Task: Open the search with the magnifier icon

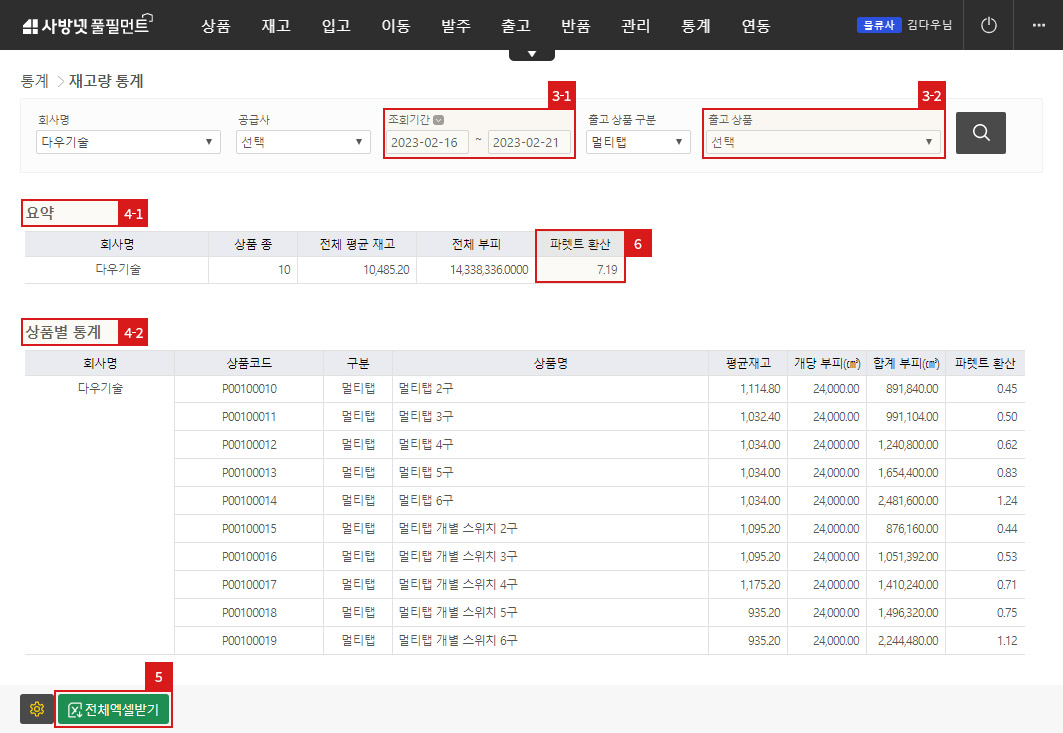Action: pos(980,132)
